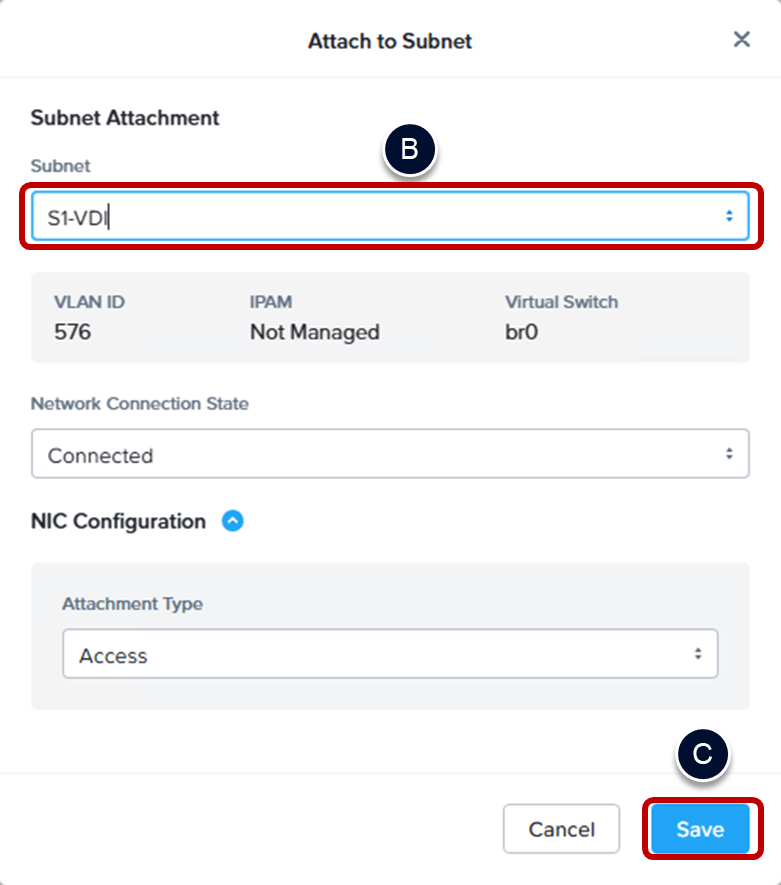Collapse the NIC Configuration section
The image size is (781, 885).
click(232, 521)
